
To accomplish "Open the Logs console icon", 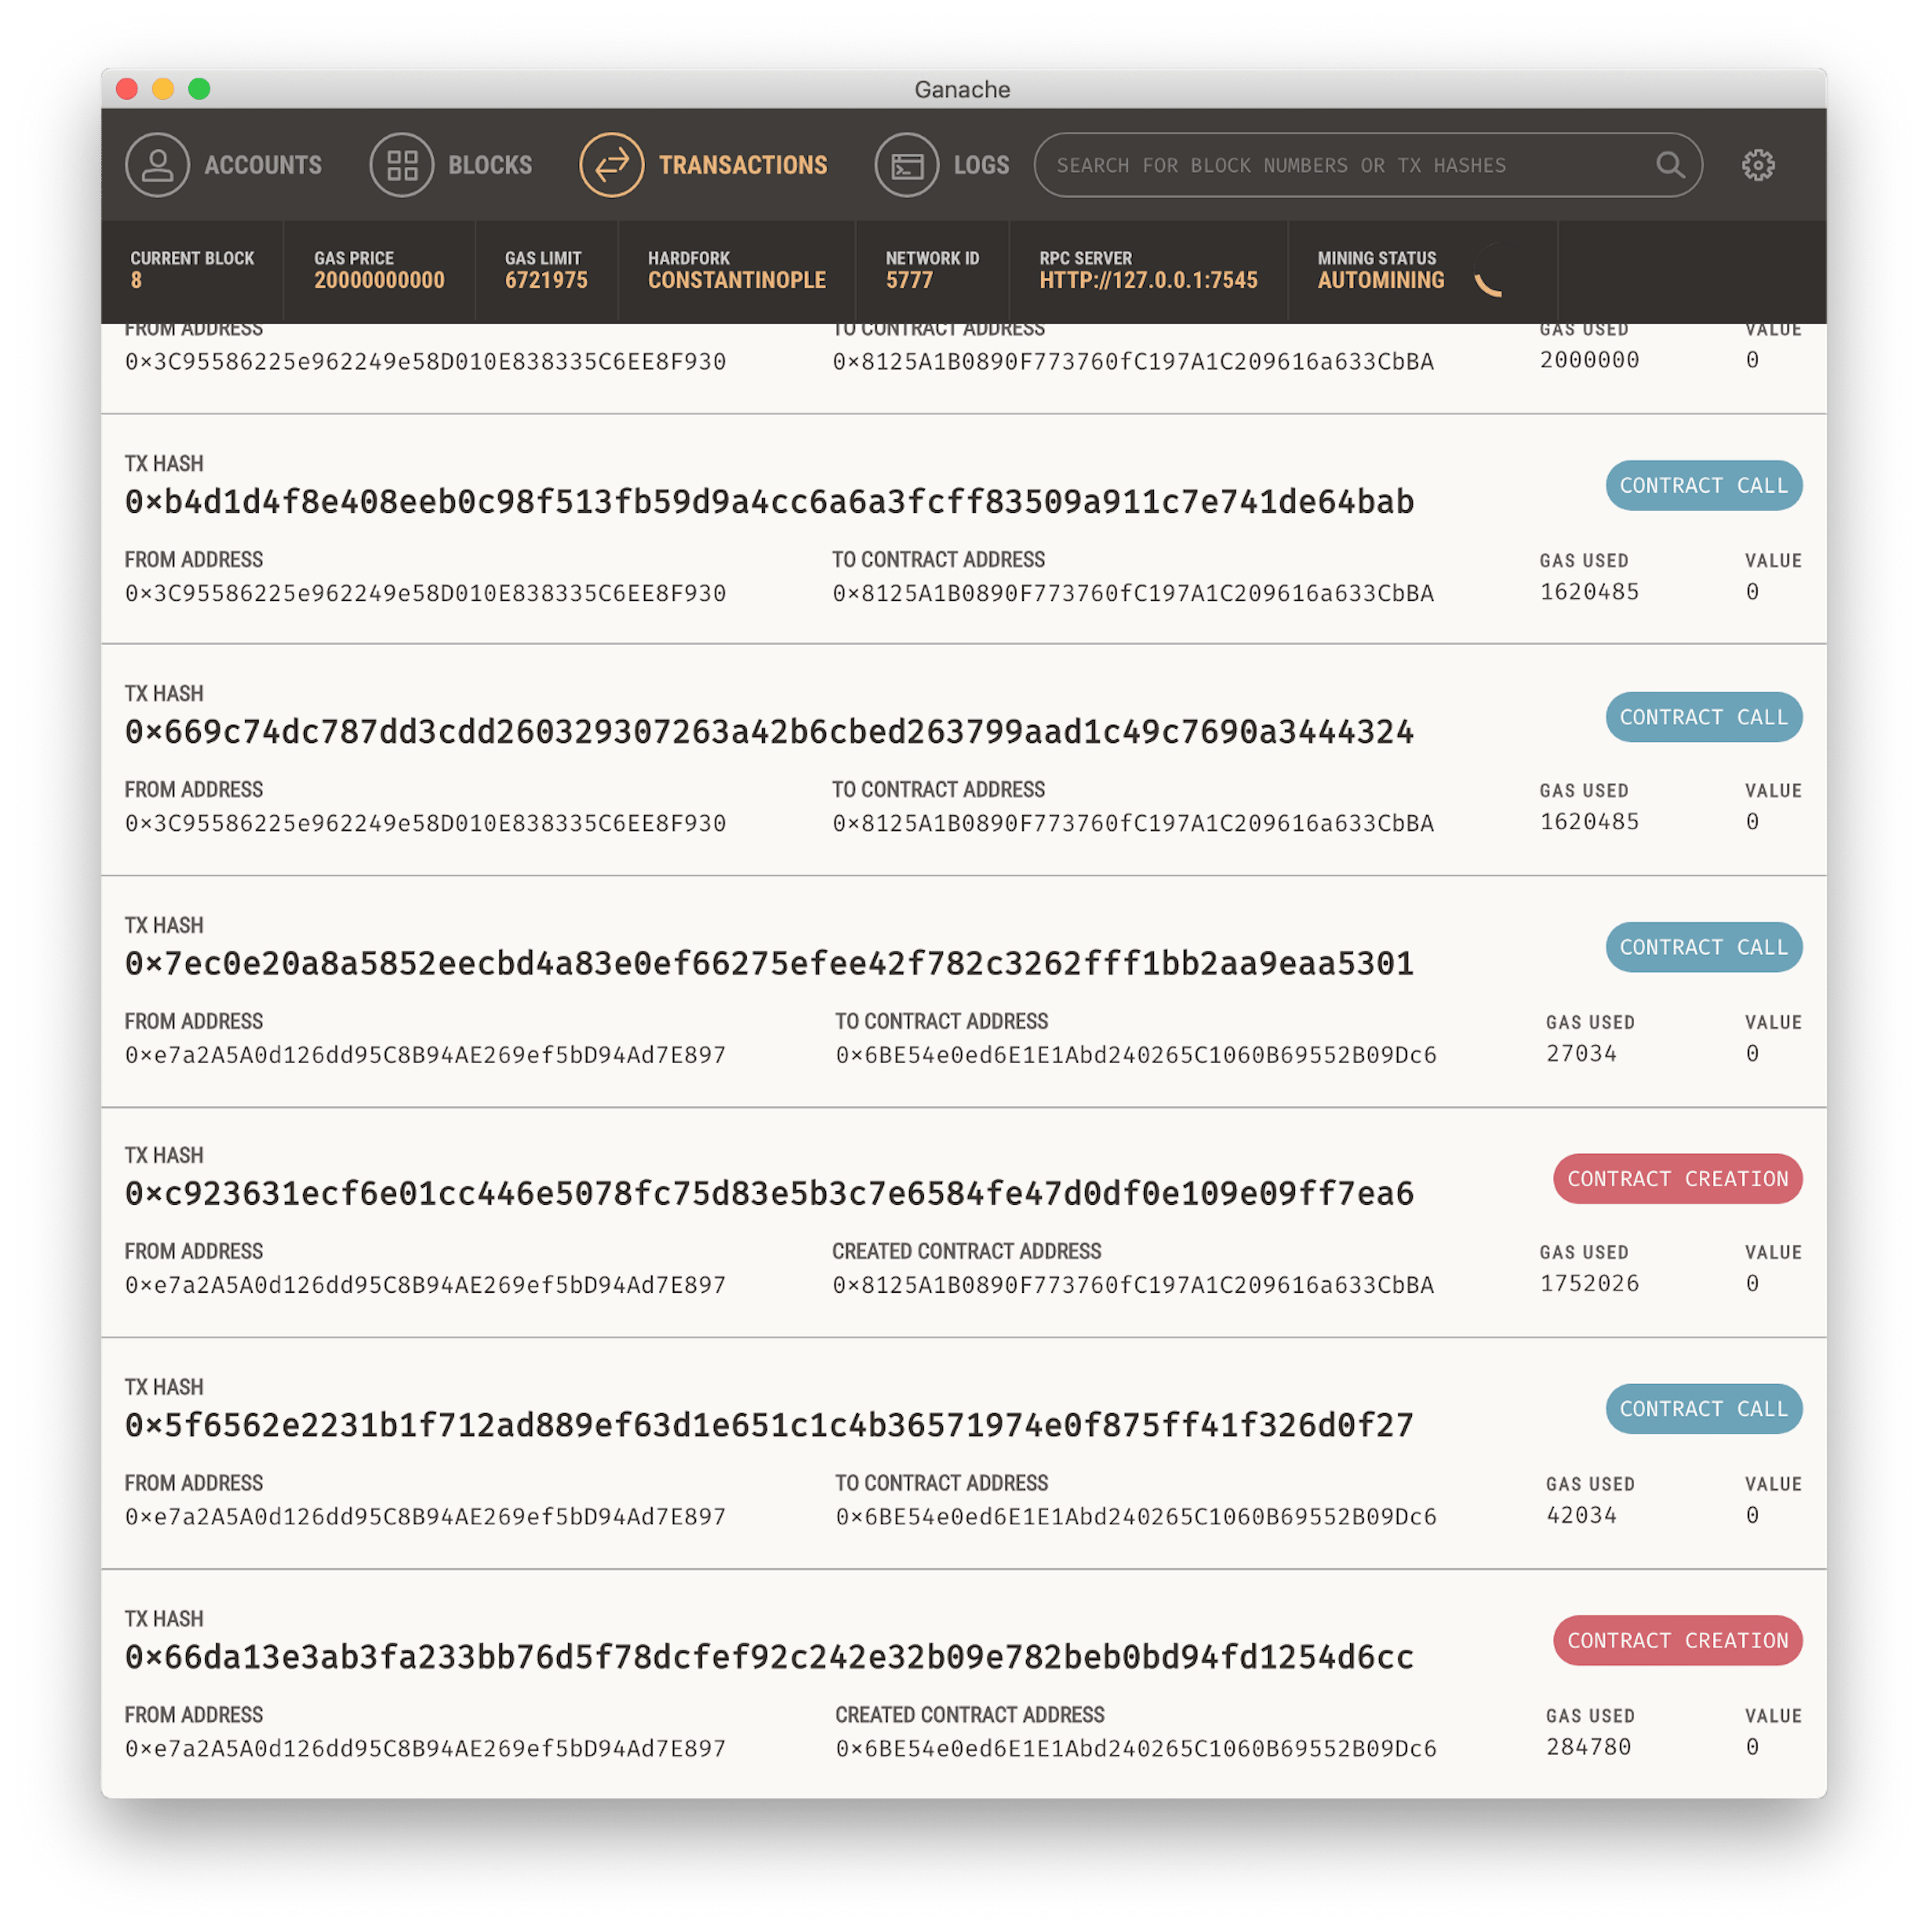I will (906, 165).
